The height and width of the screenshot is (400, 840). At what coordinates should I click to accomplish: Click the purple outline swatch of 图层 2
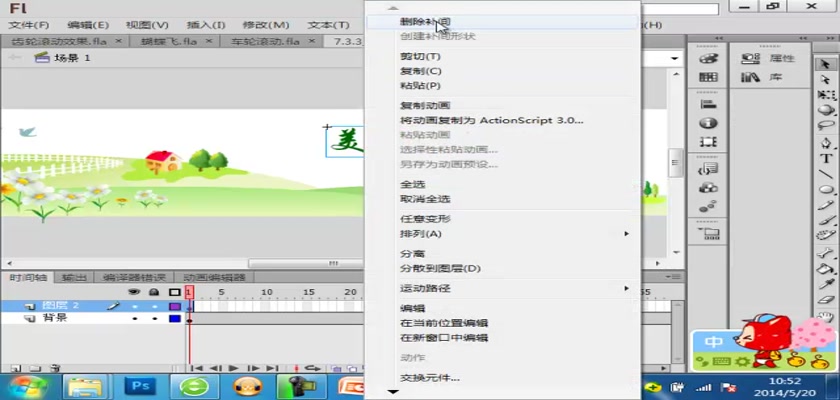(x=174, y=305)
